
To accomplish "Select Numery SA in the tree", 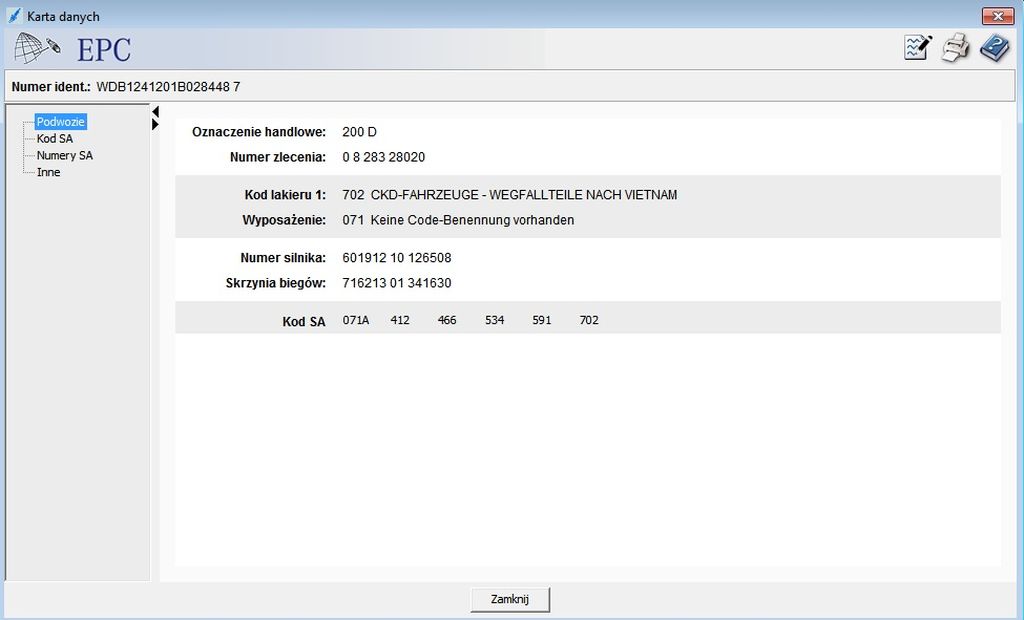I will [x=64, y=156].
